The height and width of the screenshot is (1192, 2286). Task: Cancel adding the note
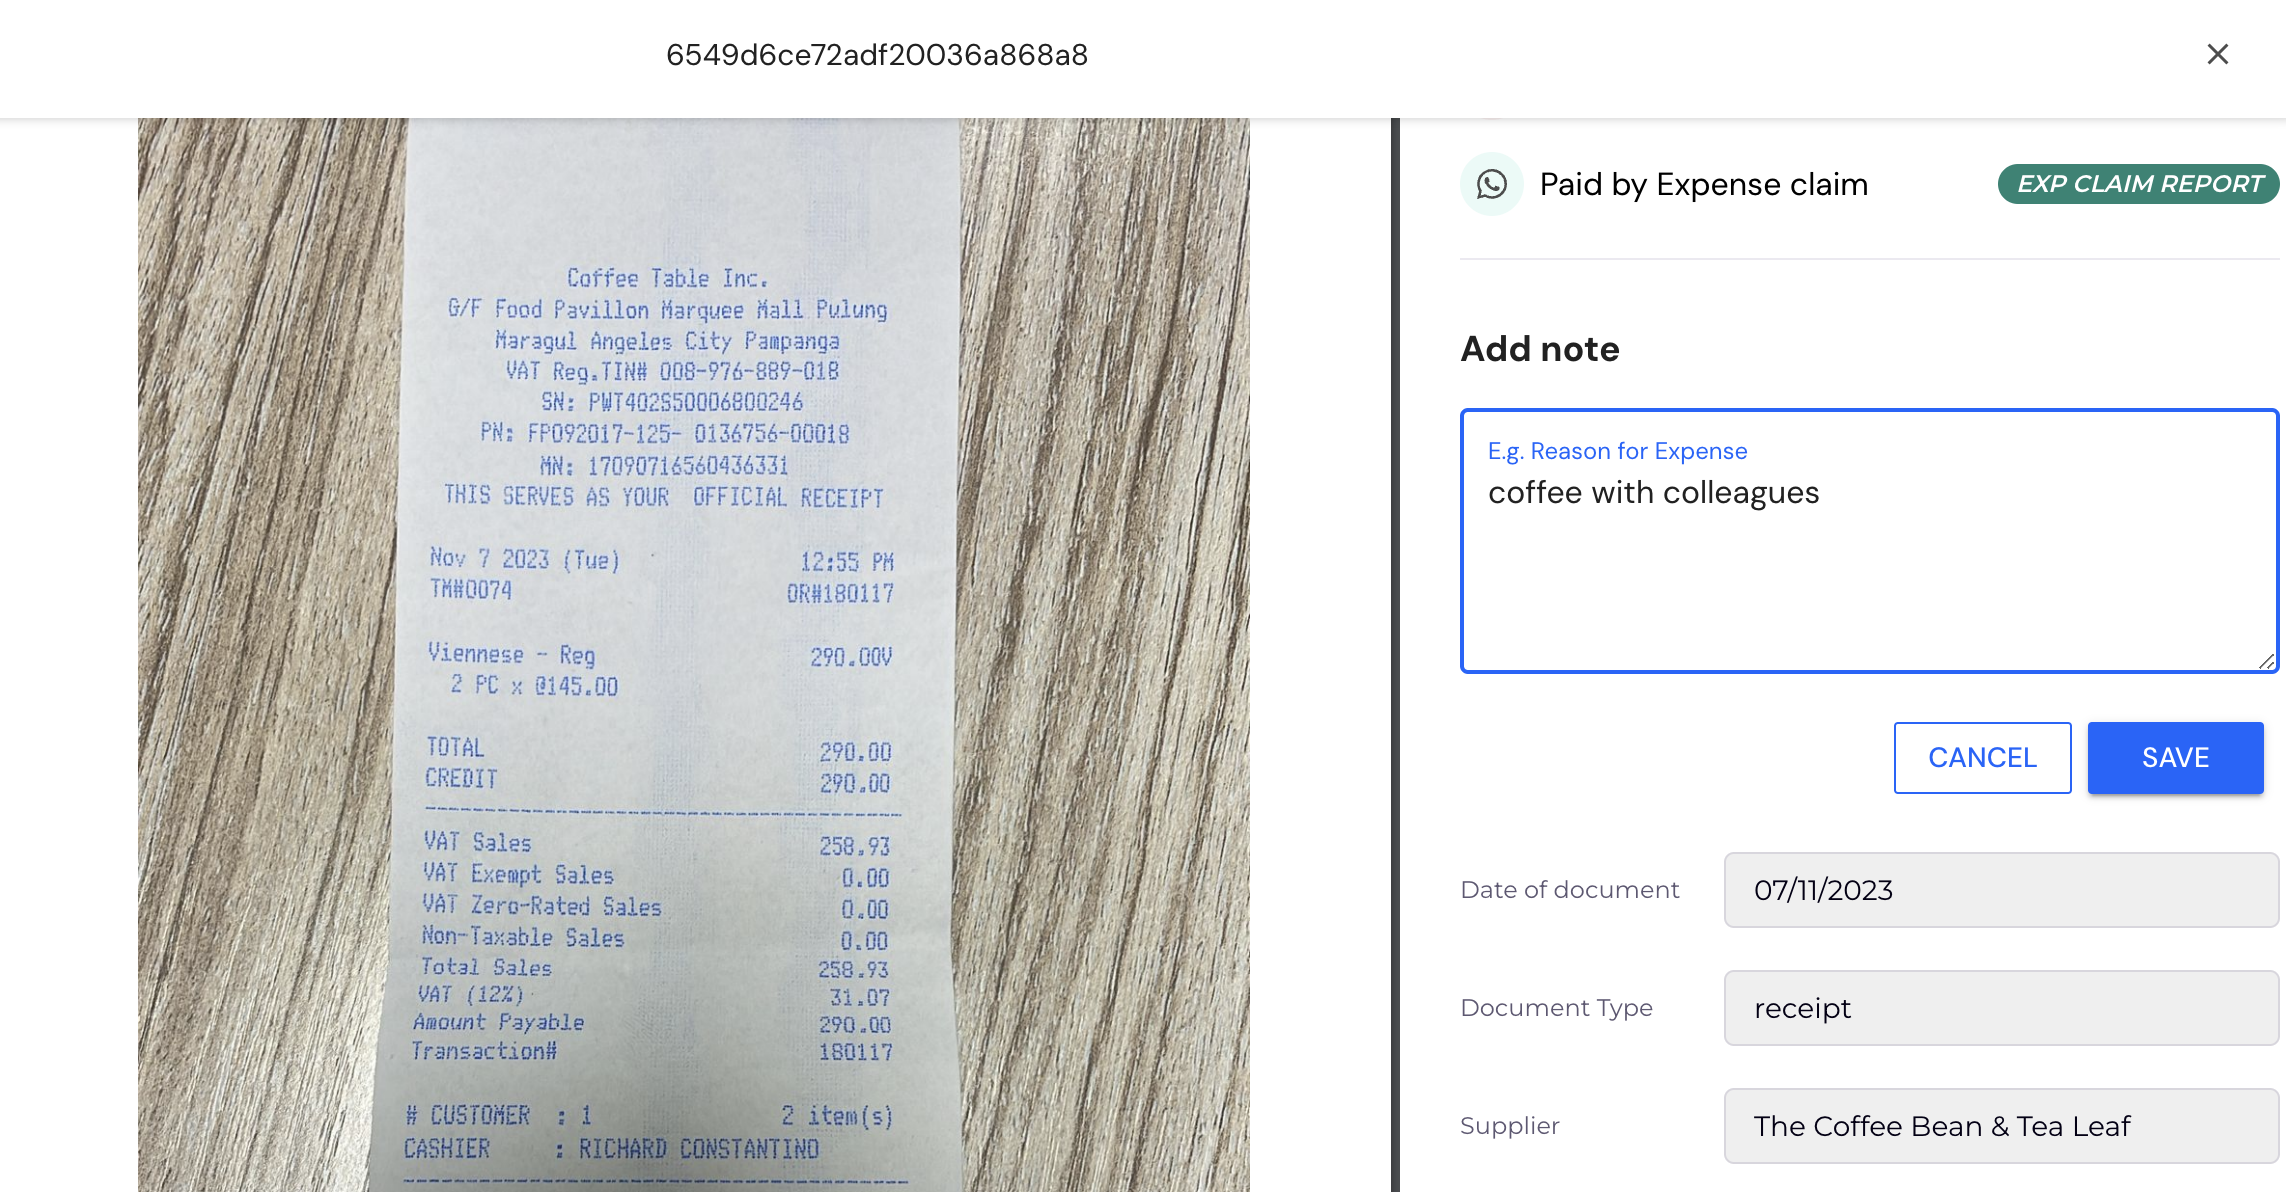[1982, 758]
